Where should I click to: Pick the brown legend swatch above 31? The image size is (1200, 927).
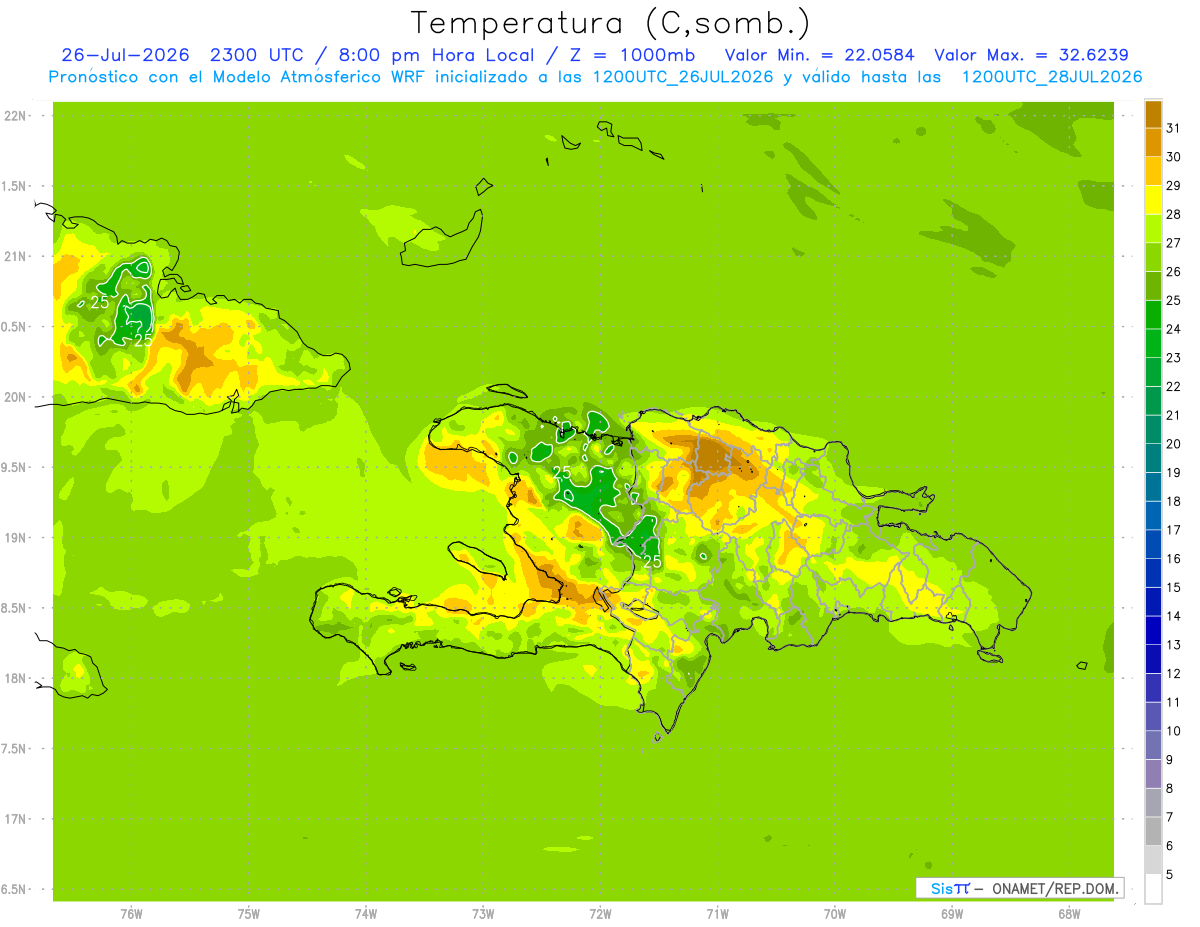point(1153,114)
